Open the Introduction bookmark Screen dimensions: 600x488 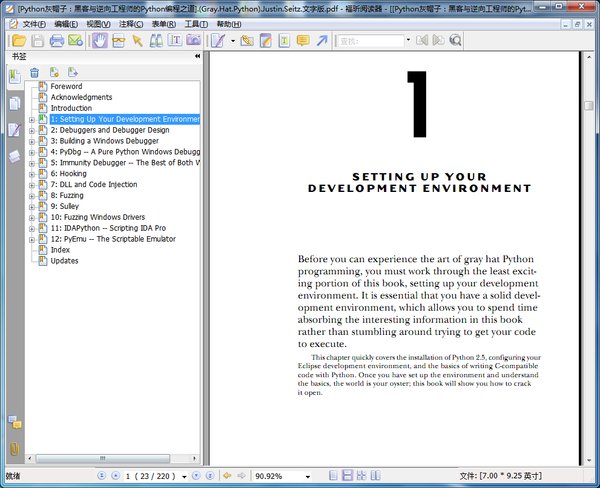tap(71, 108)
